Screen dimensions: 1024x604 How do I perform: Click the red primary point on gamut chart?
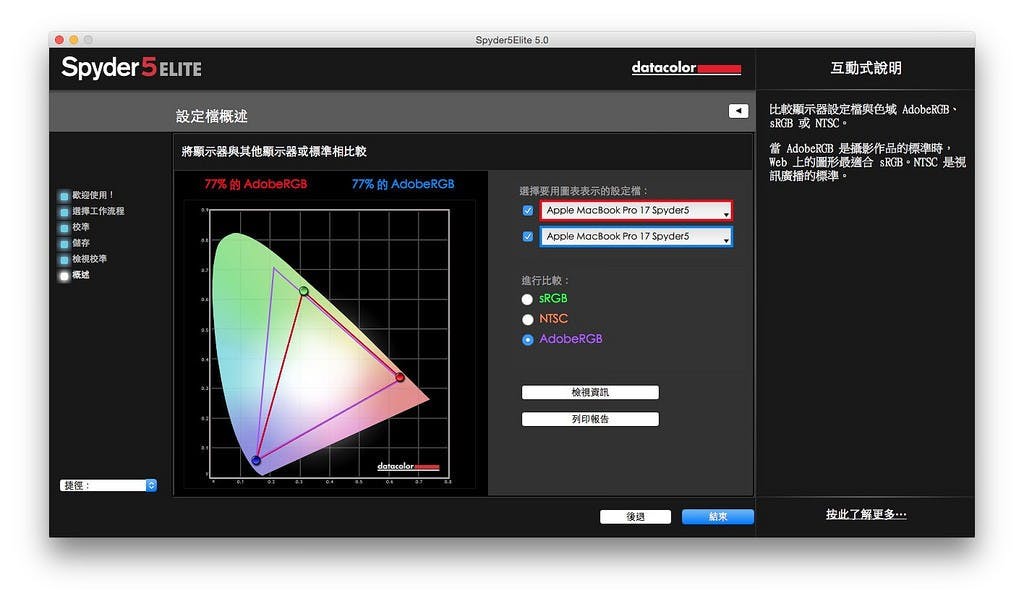pyautogui.click(x=400, y=377)
